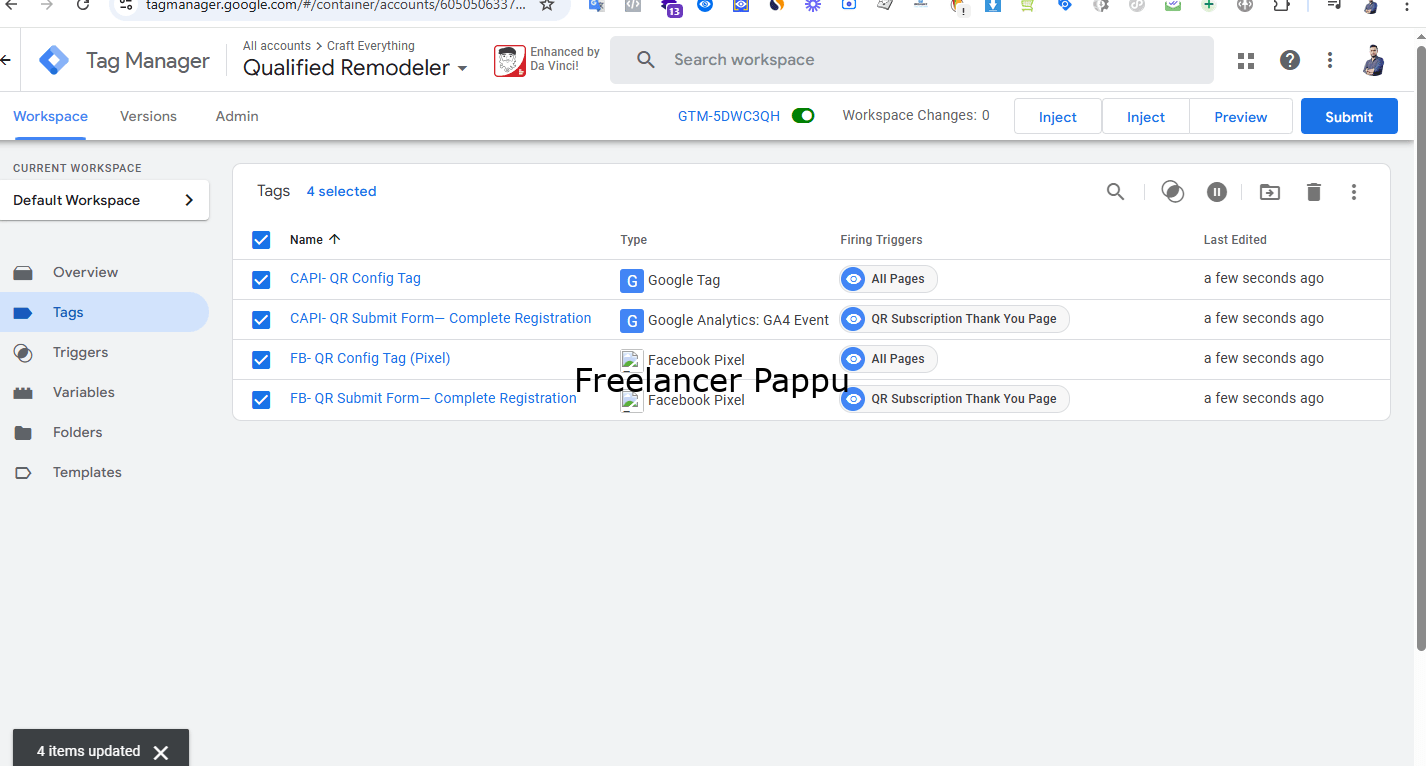This screenshot has width=1426, height=766.
Task: Open the Google apps grid
Action: click(x=1246, y=61)
